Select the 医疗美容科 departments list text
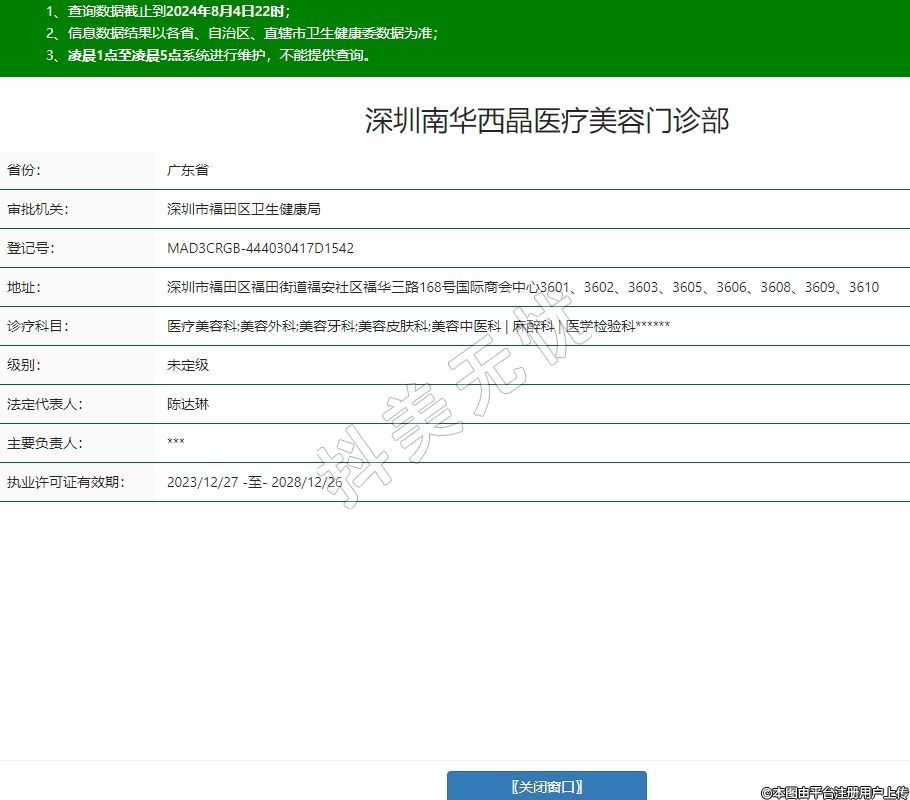The image size is (910, 800). [x=417, y=326]
